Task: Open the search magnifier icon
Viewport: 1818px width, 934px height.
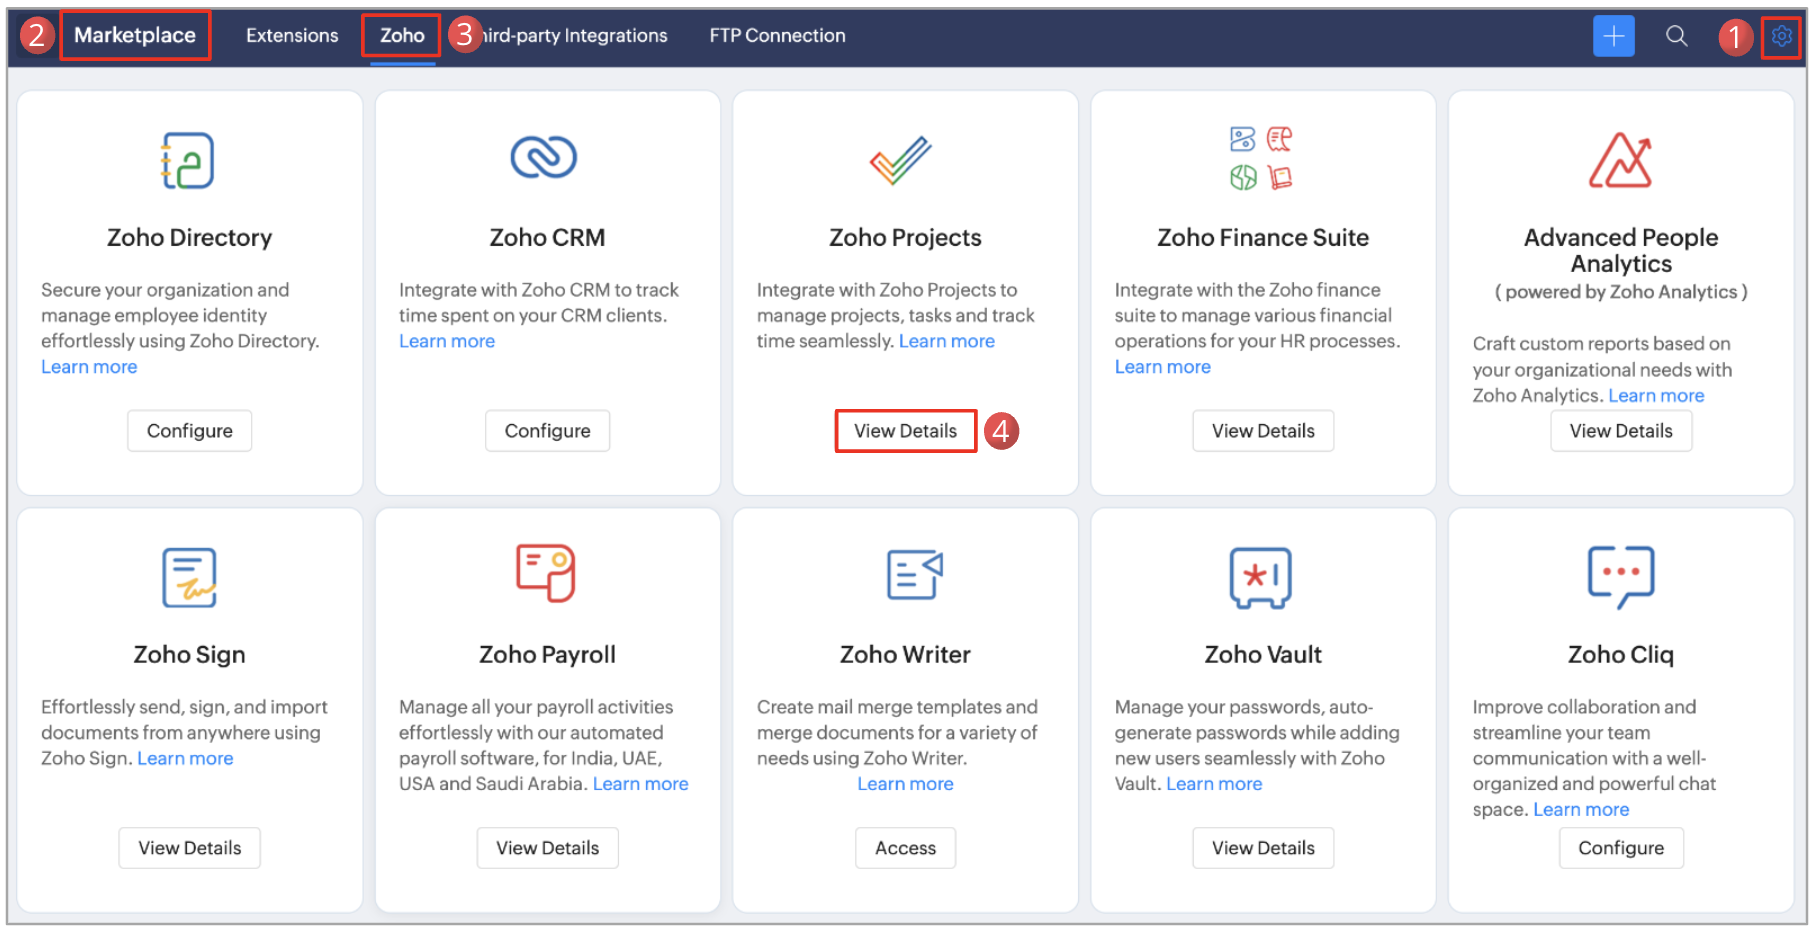Action: tap(1676, 36)
